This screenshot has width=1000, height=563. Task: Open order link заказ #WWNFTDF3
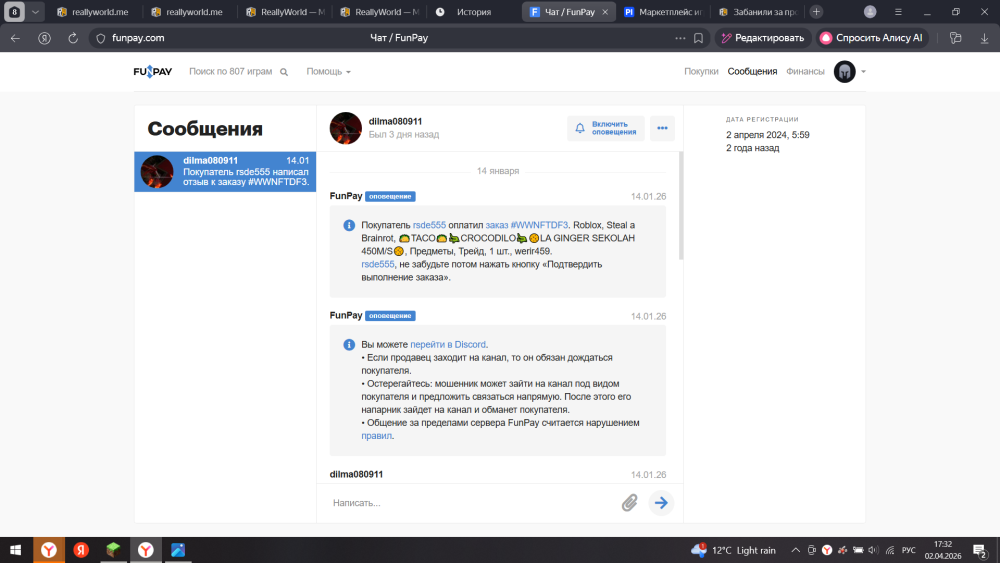526,225
